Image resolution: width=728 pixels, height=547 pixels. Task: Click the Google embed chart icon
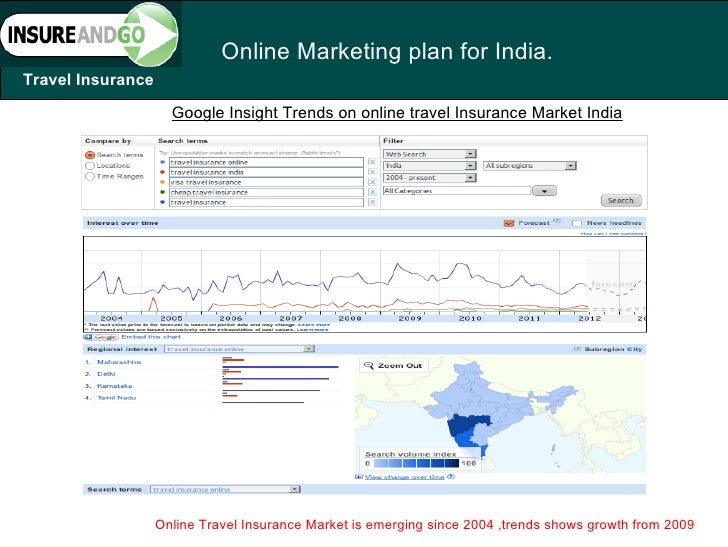101,337
